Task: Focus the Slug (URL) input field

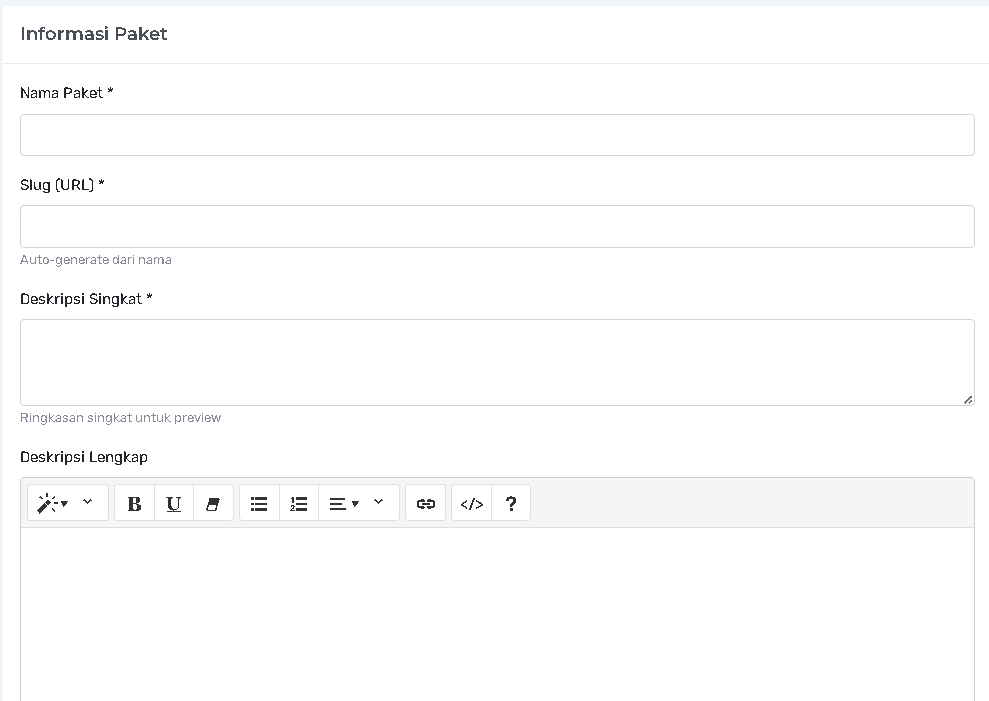Action: click(x=497, y=227)
